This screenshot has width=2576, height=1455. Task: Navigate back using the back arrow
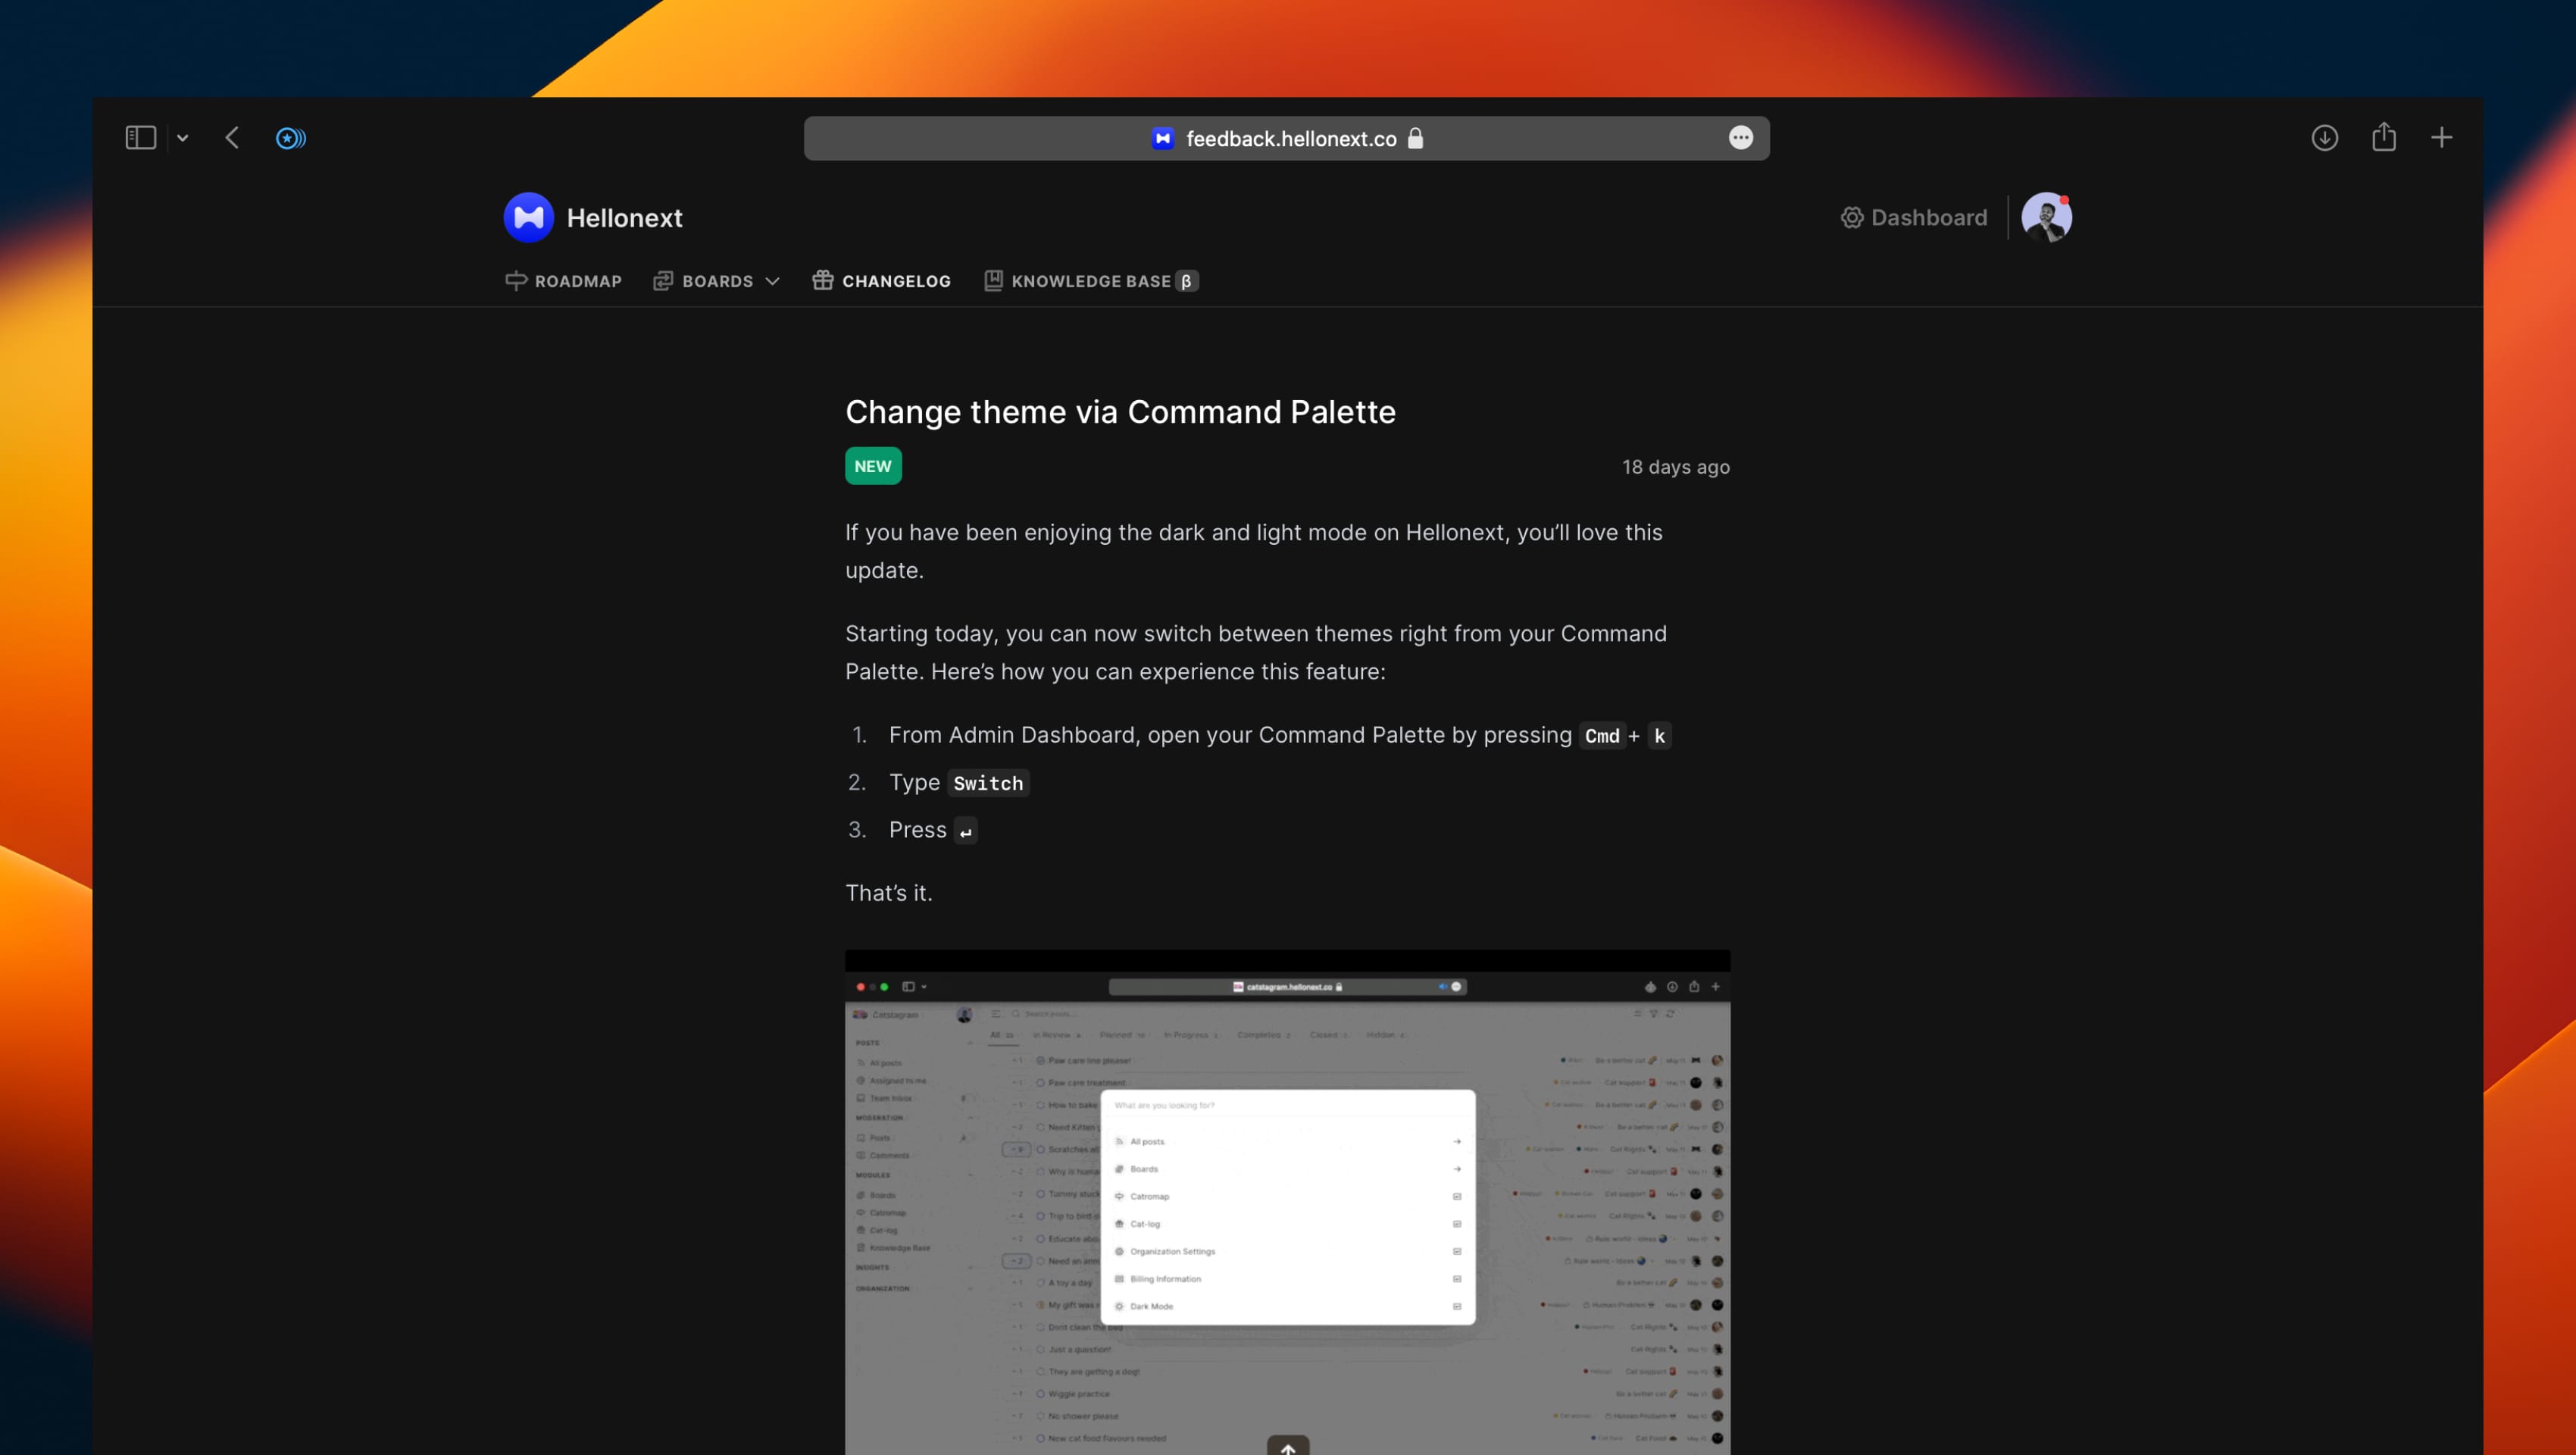tap(231, 138)
